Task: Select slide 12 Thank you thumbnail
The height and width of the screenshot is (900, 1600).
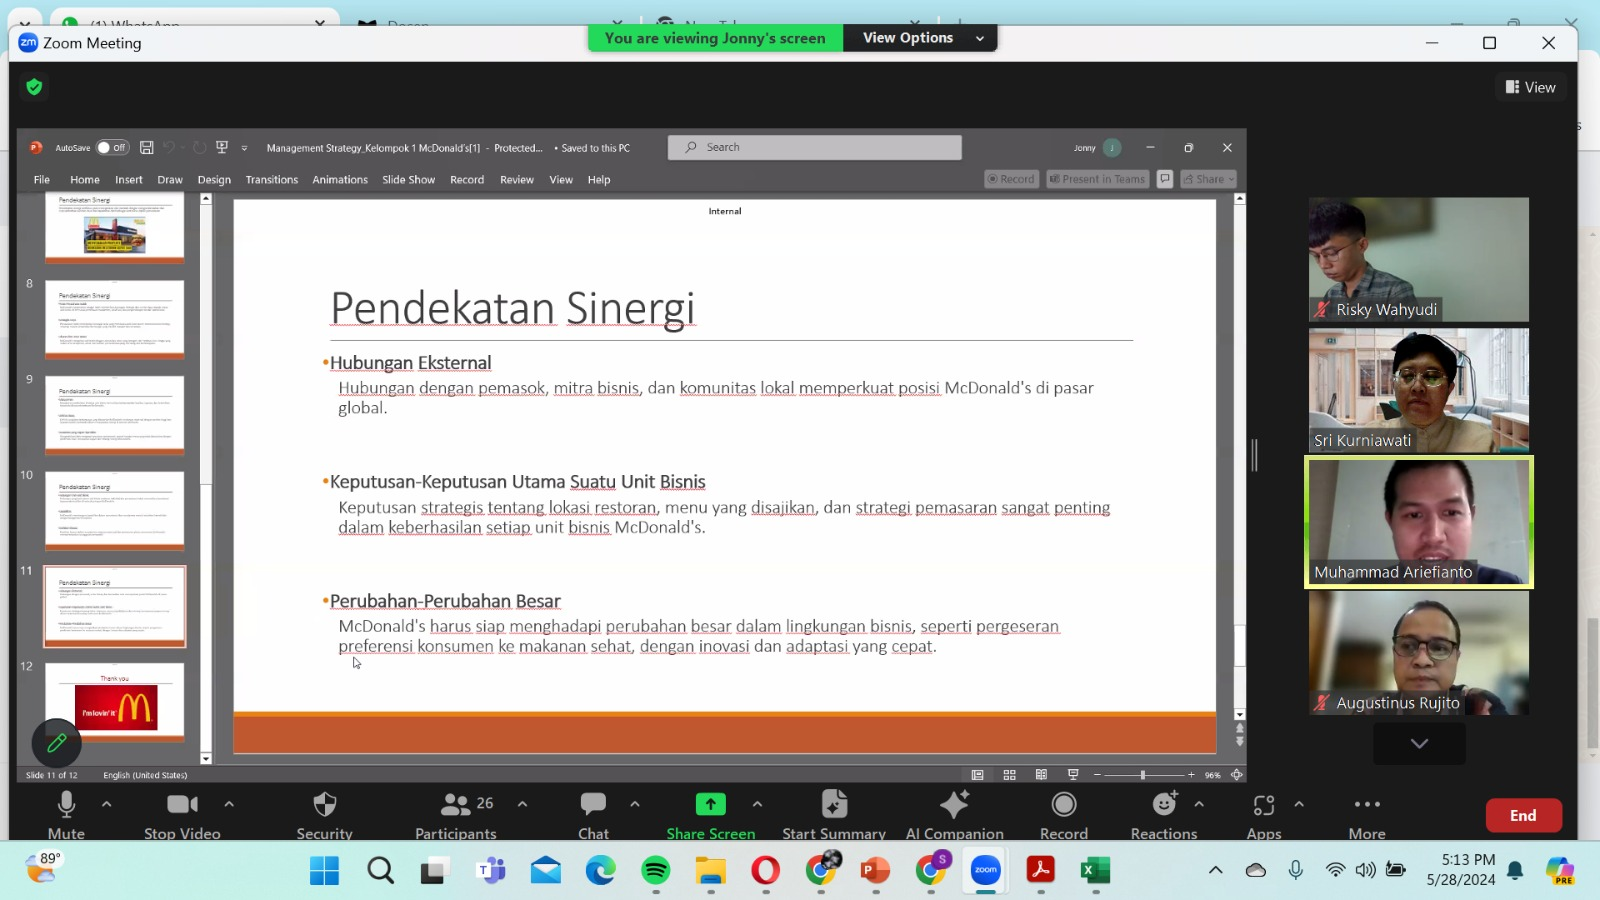Action: [x=115, y=701]
